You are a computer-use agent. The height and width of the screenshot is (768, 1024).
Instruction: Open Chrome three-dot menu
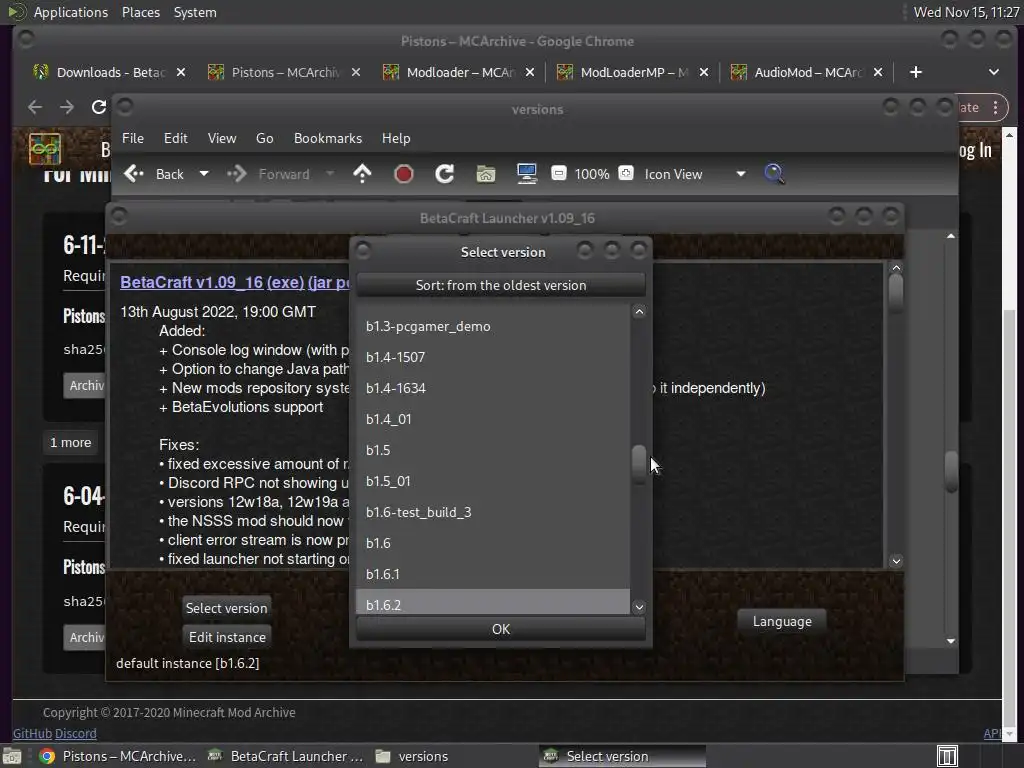pos(995,107)
